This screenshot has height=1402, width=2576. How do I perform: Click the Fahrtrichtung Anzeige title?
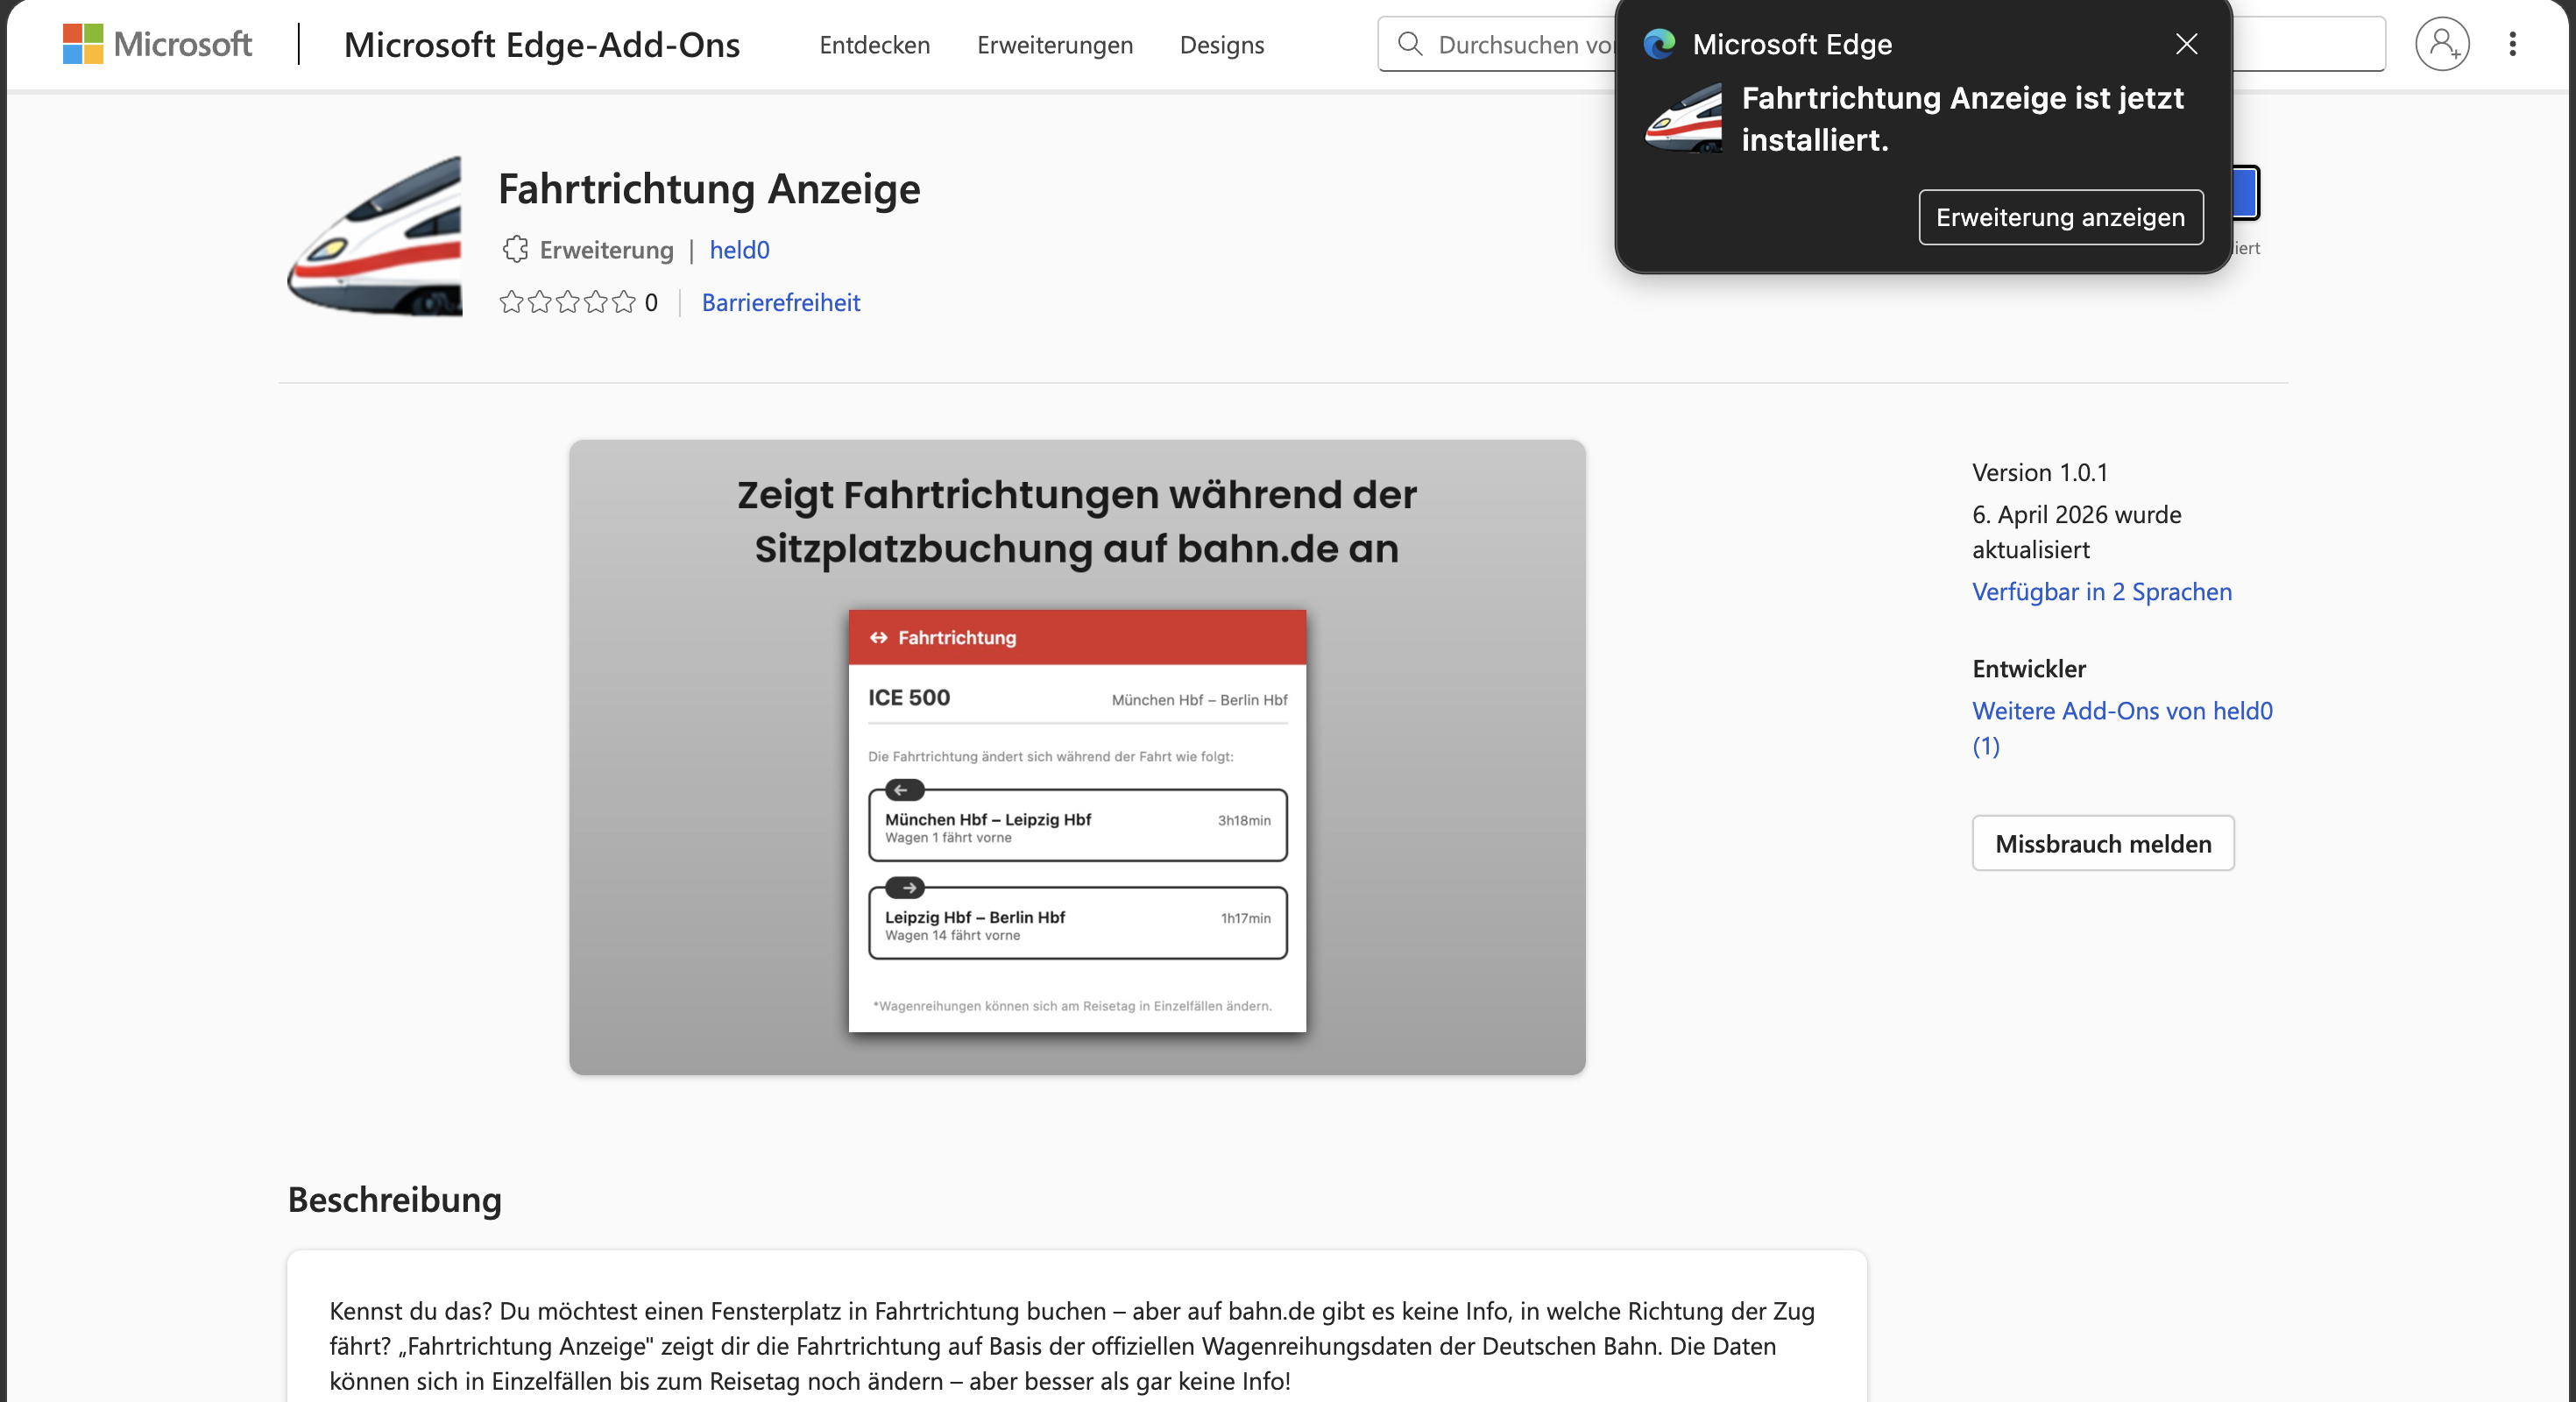[709, 189]
